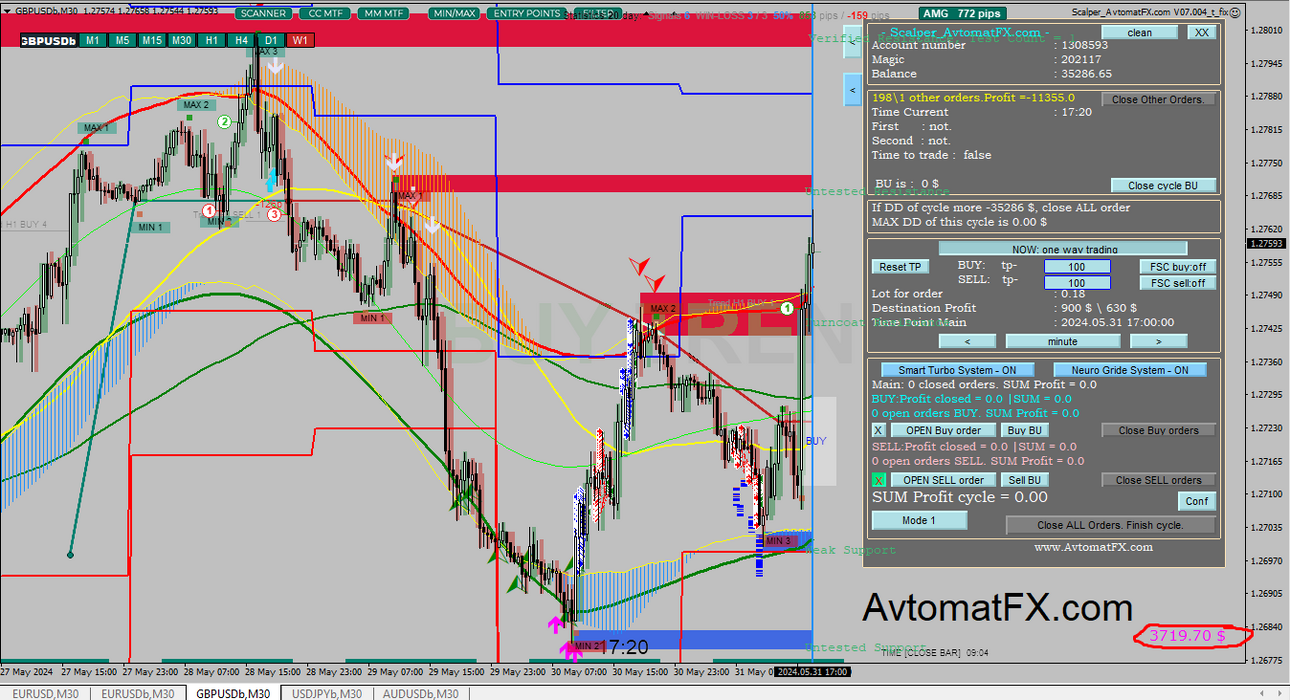Move time point forward with > button
Image resolution: width=1290 pixels, height=700 pixels.
point(1158,341)
